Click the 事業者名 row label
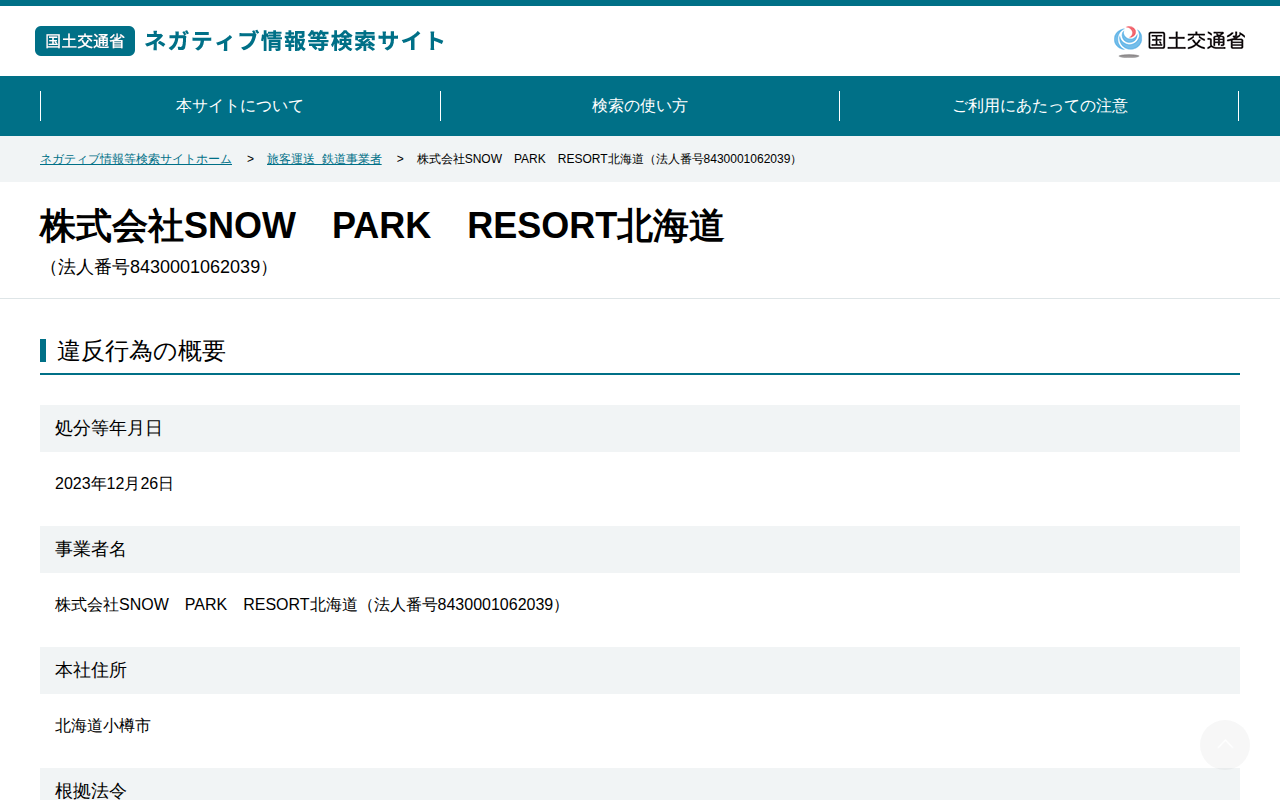 91,549
